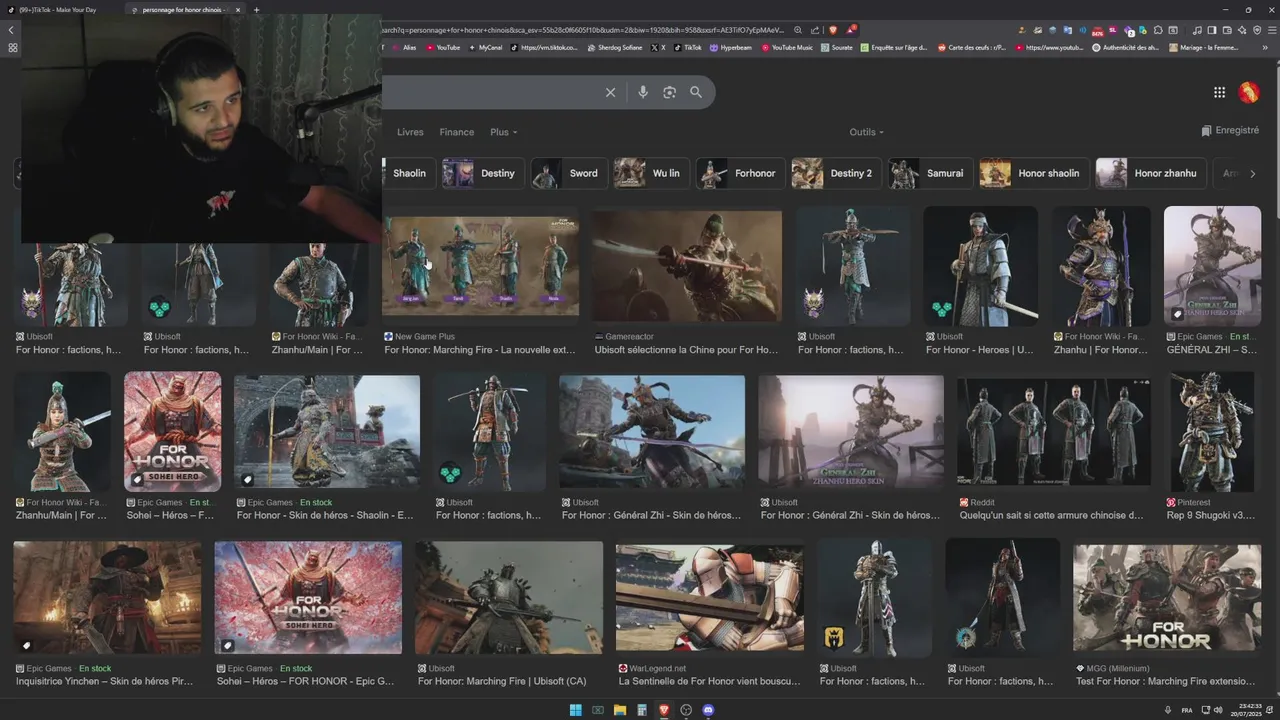This screenshot has width=1280, height=720.
Task: Select the Finance search tab
Action: [x=457, y=132]
